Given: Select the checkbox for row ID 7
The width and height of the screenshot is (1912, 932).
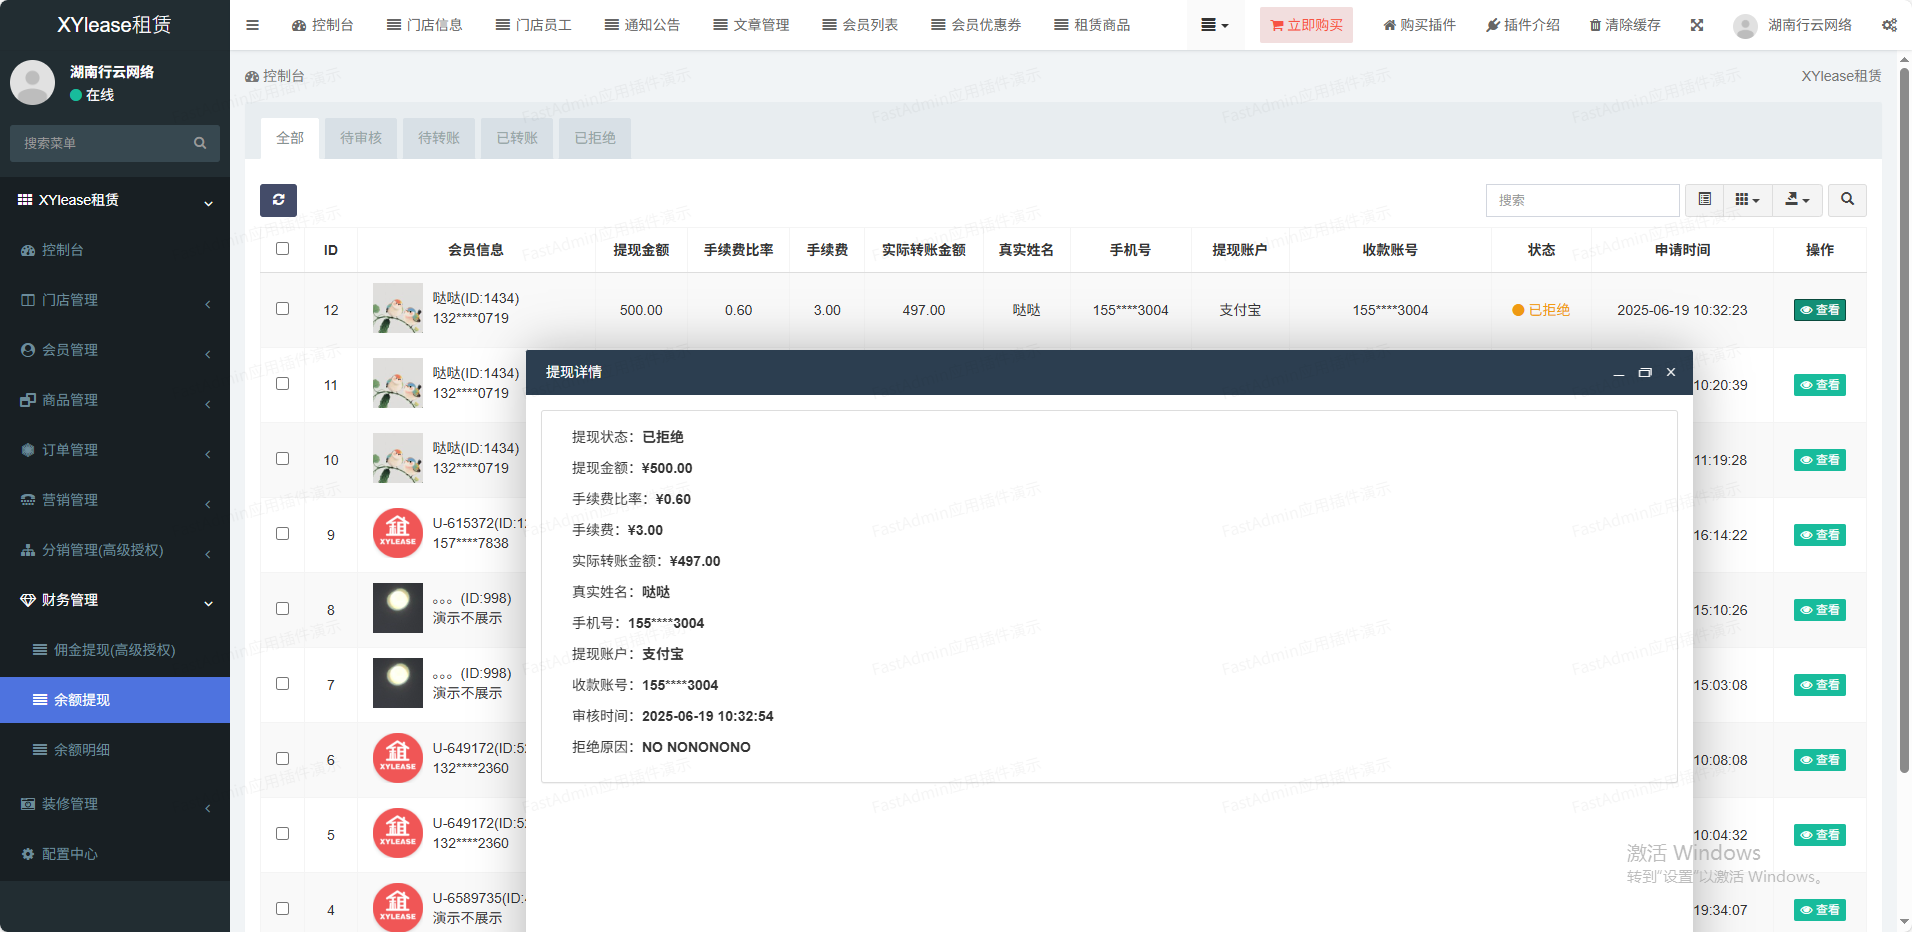Looking at the screenshot, I should (x=283, y=684).
